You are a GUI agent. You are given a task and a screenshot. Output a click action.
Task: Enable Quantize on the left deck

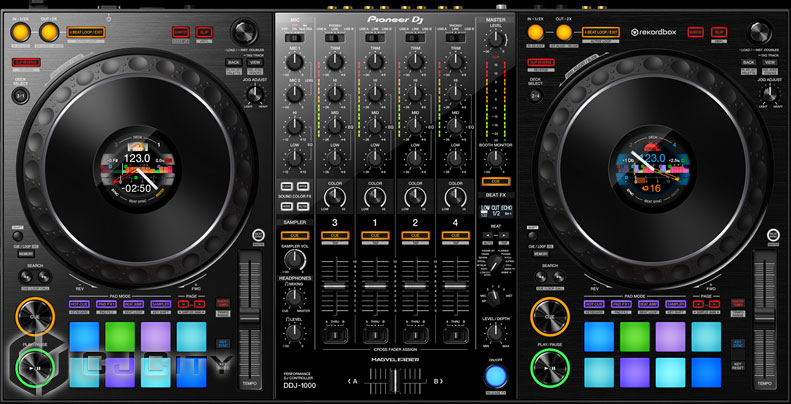coord(180,32)
